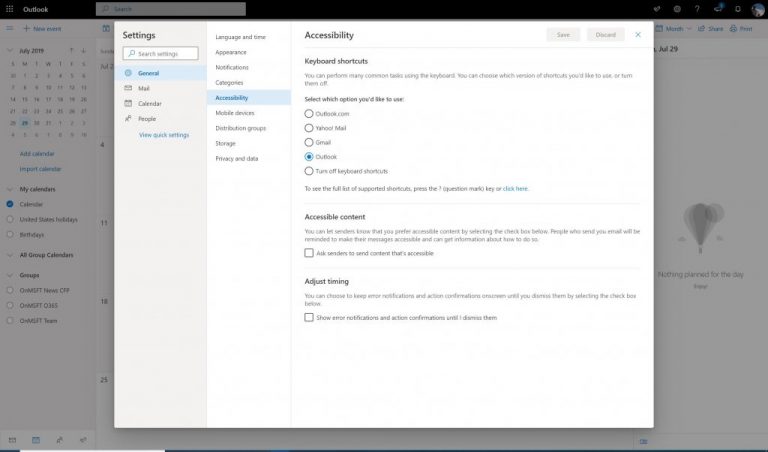
Task: Click the plus icon of New event
Action: point(26,28)
